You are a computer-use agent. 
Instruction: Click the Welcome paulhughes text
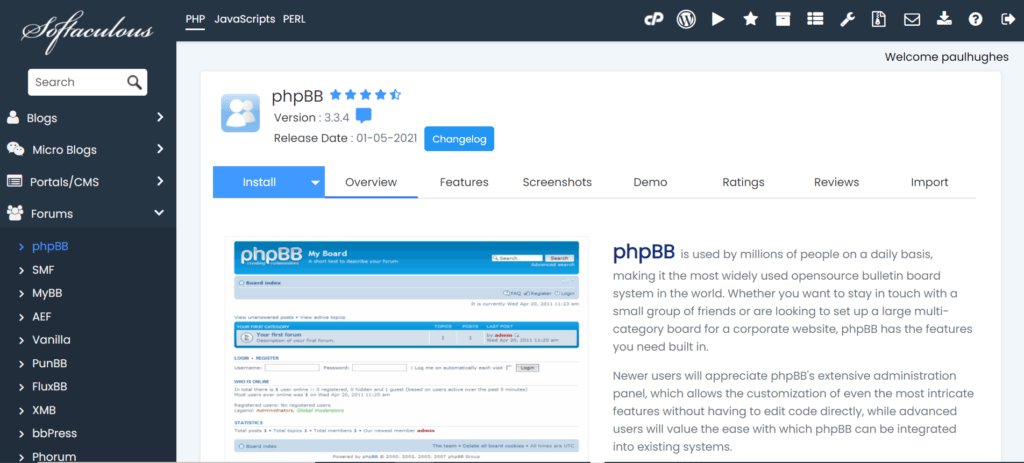click(946, 57)
